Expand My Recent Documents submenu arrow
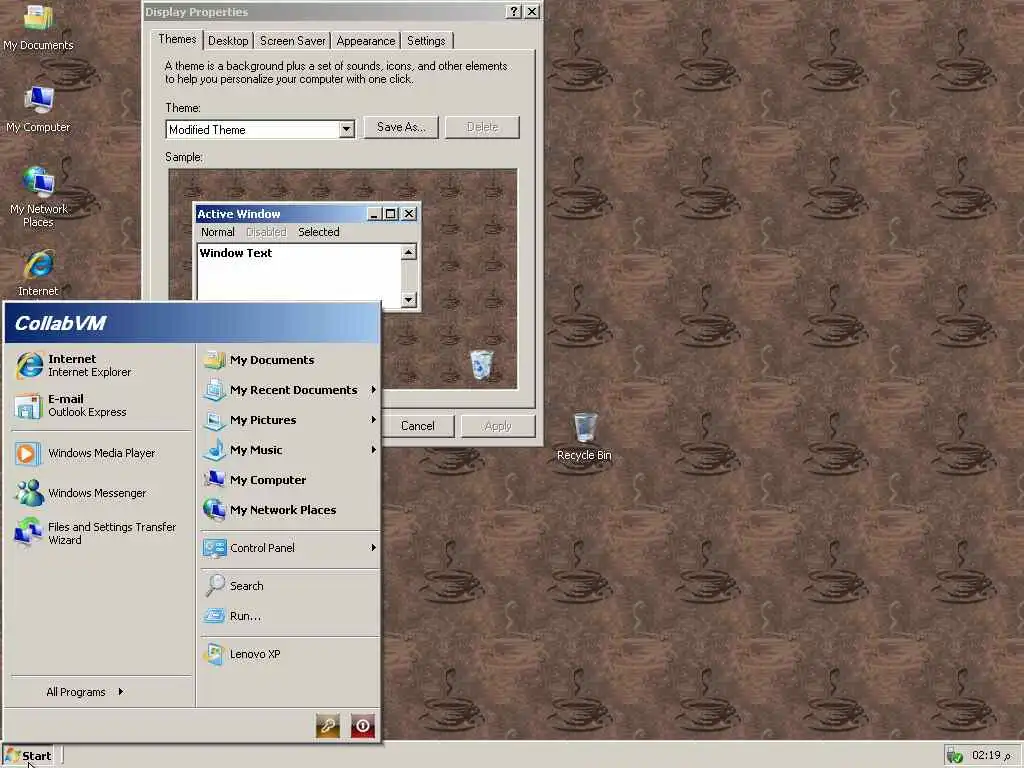Image resolution: width=1024 pixels, height=768 pixels. click(374, 390)
